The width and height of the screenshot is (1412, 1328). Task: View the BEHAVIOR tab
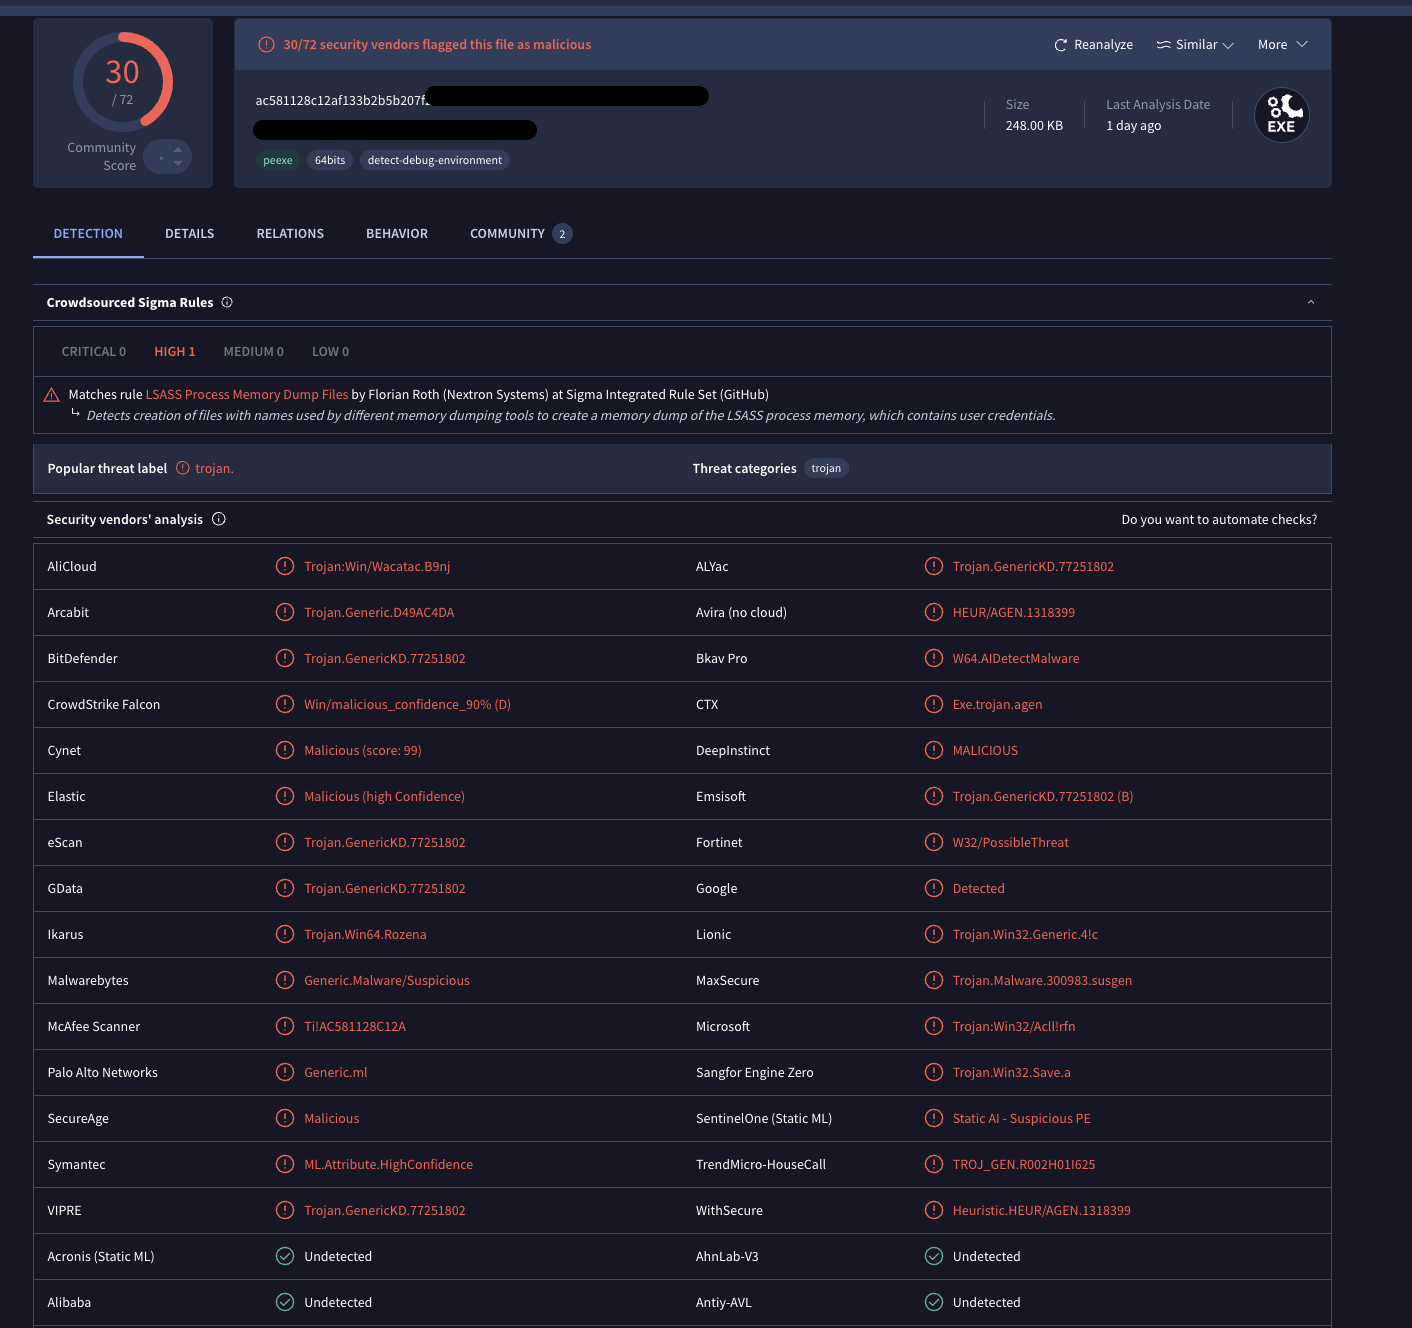[397, 234]
